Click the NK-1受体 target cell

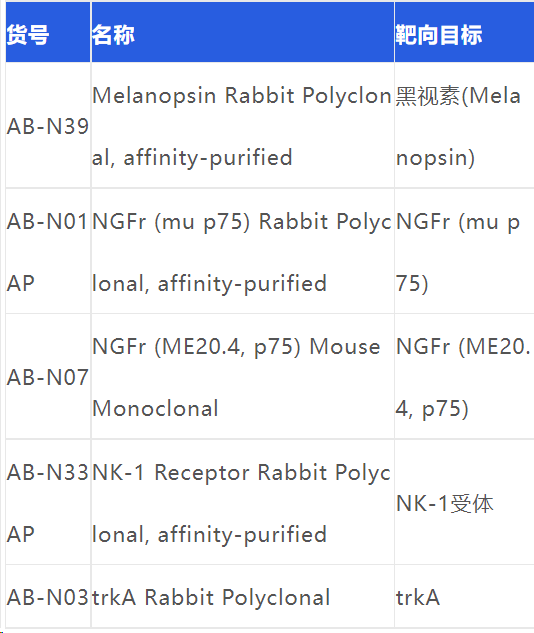[x=444, y=503]
